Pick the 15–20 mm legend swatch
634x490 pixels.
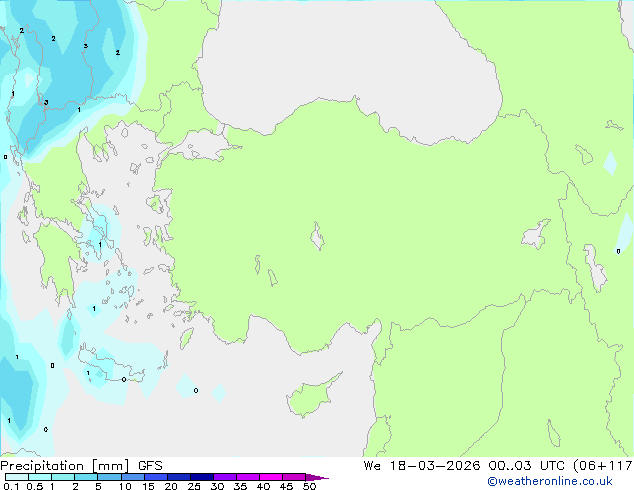pos(155,477)
